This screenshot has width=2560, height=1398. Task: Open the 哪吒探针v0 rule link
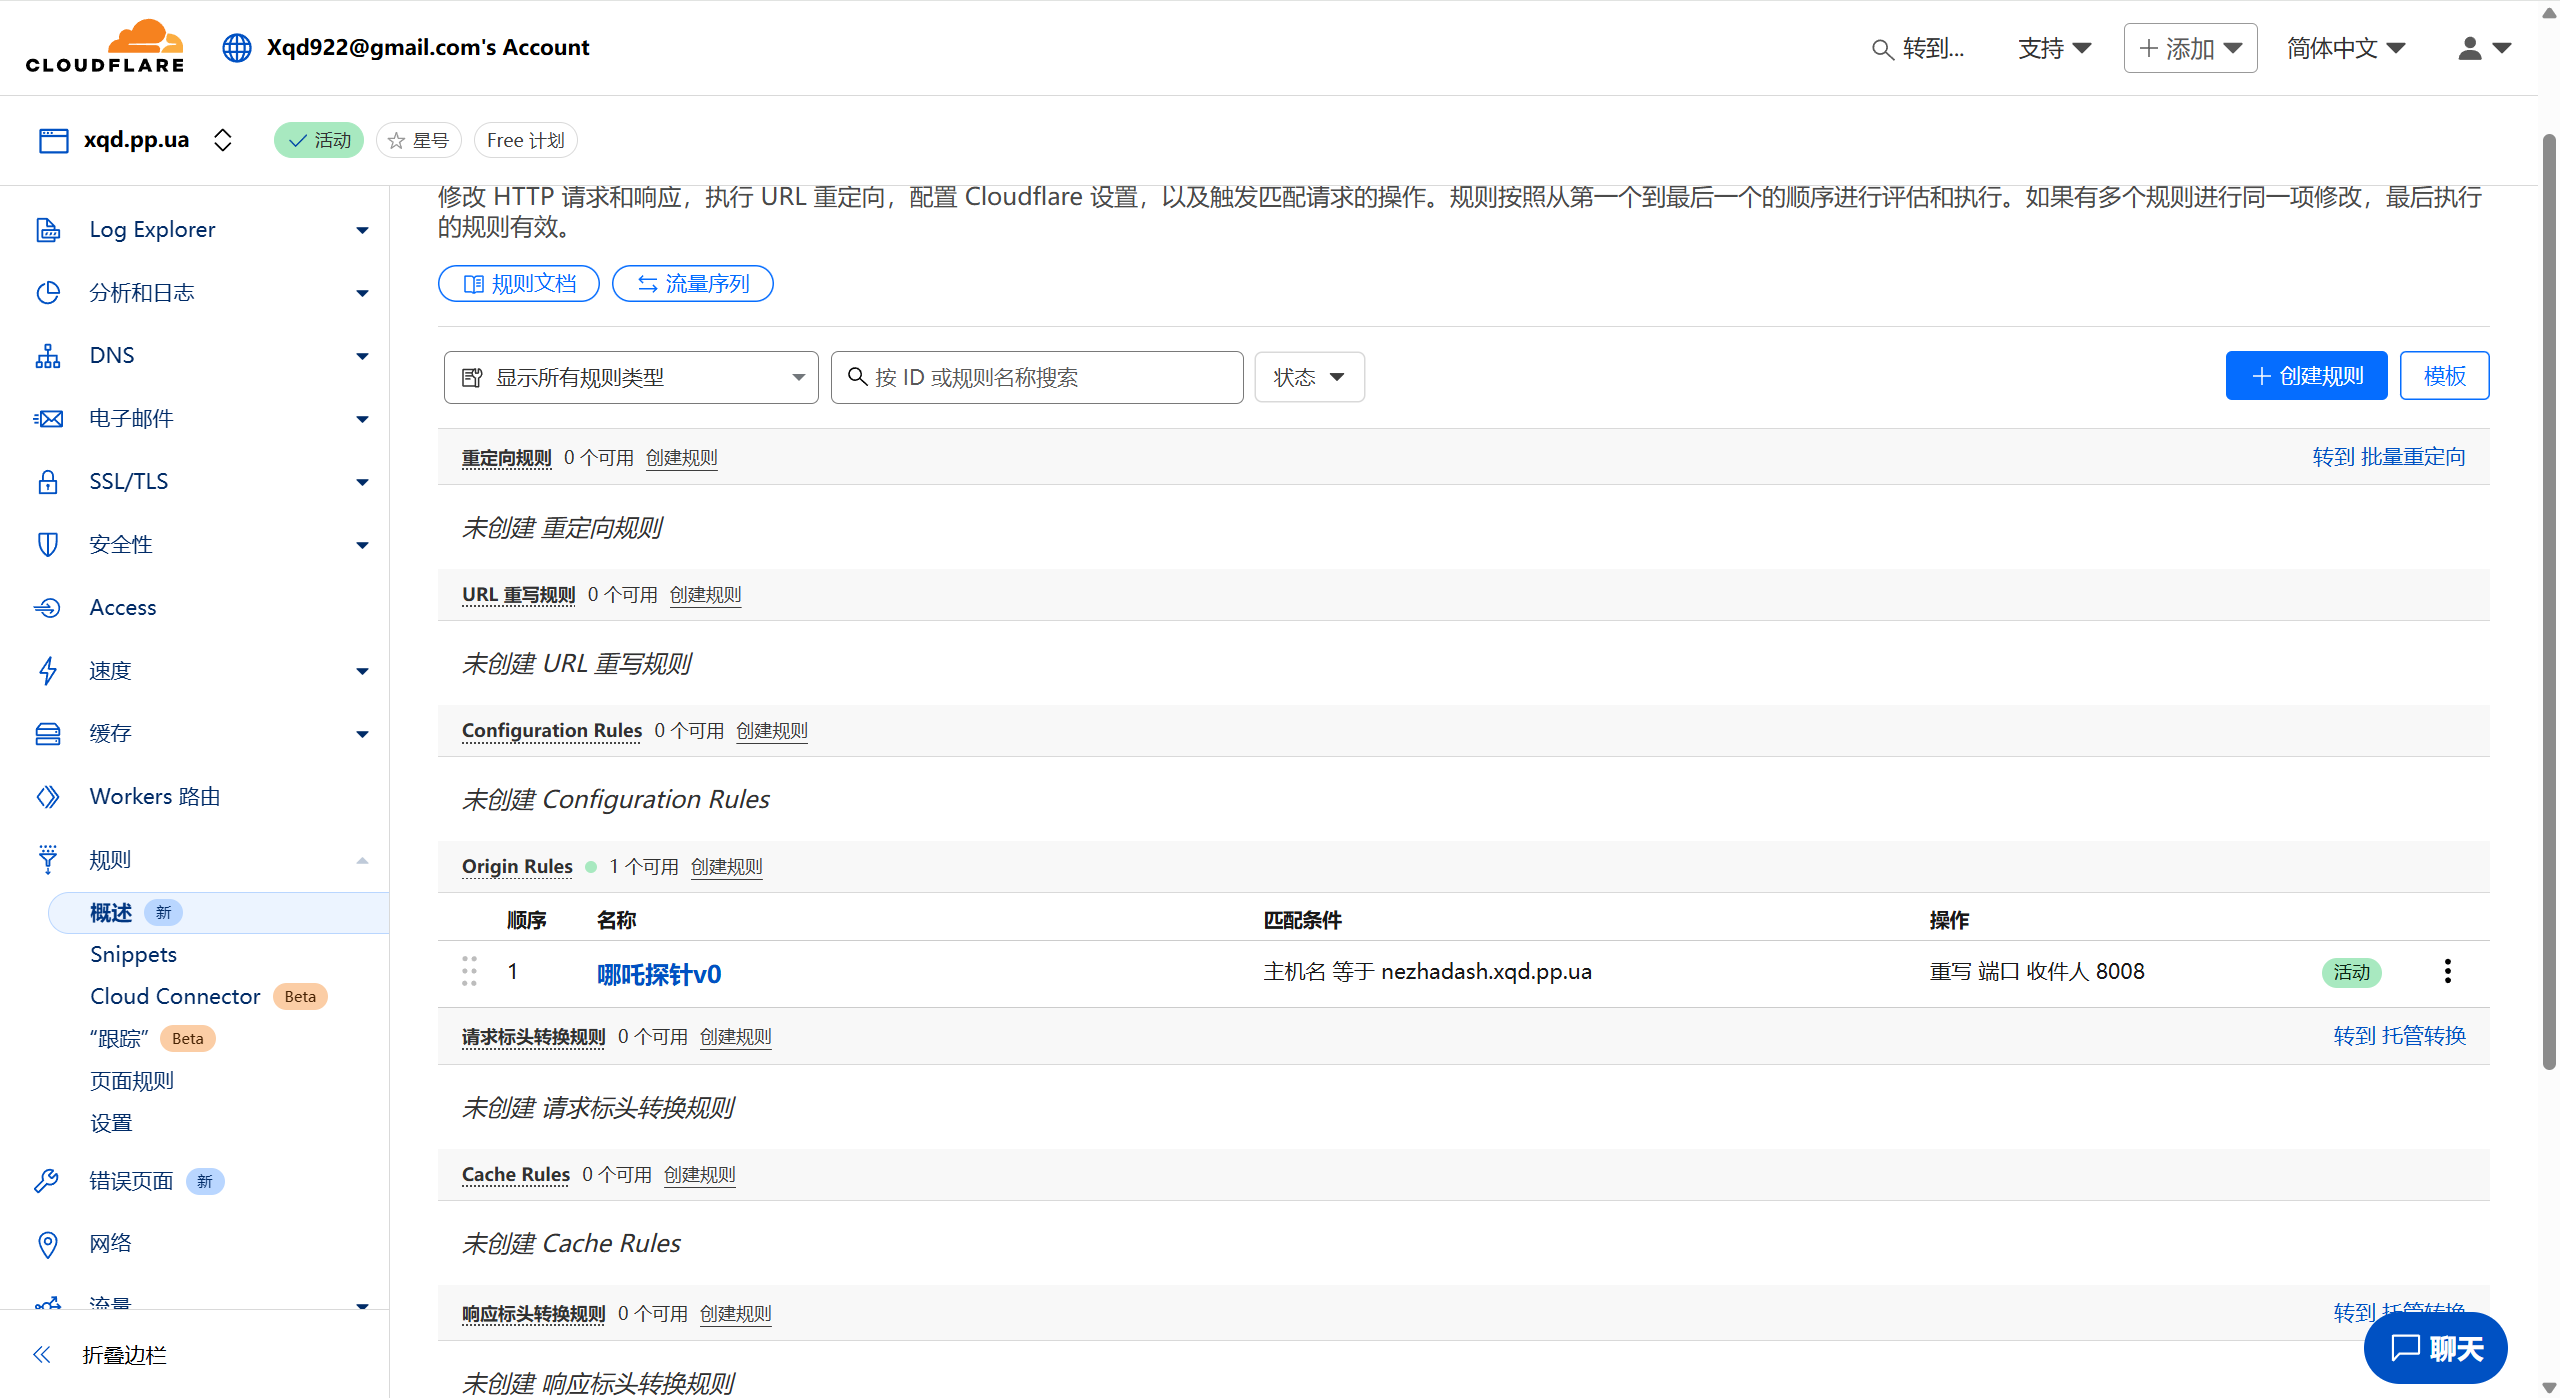click(x=658, y=973)
